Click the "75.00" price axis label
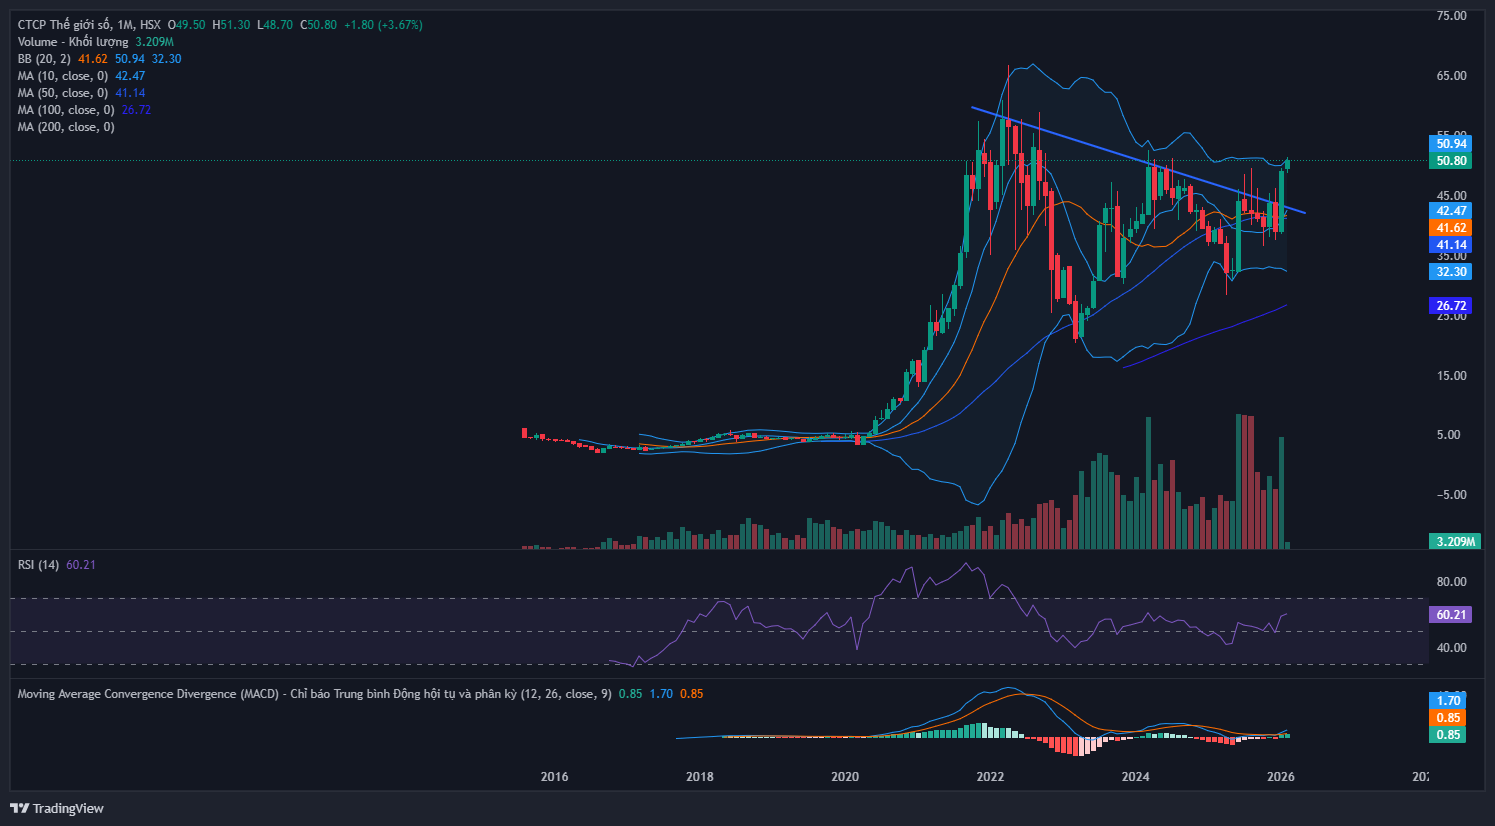 [x=1451, y=16]
